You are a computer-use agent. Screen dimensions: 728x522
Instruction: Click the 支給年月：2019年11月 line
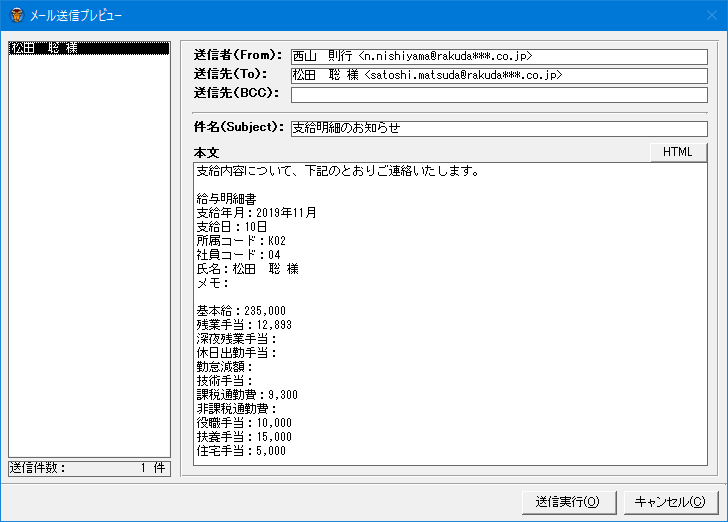[x=256, y=213]
